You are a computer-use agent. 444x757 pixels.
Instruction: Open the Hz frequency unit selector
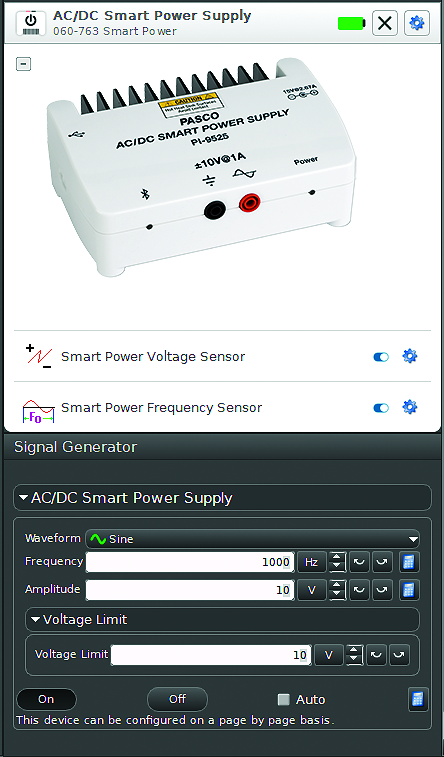311,562
